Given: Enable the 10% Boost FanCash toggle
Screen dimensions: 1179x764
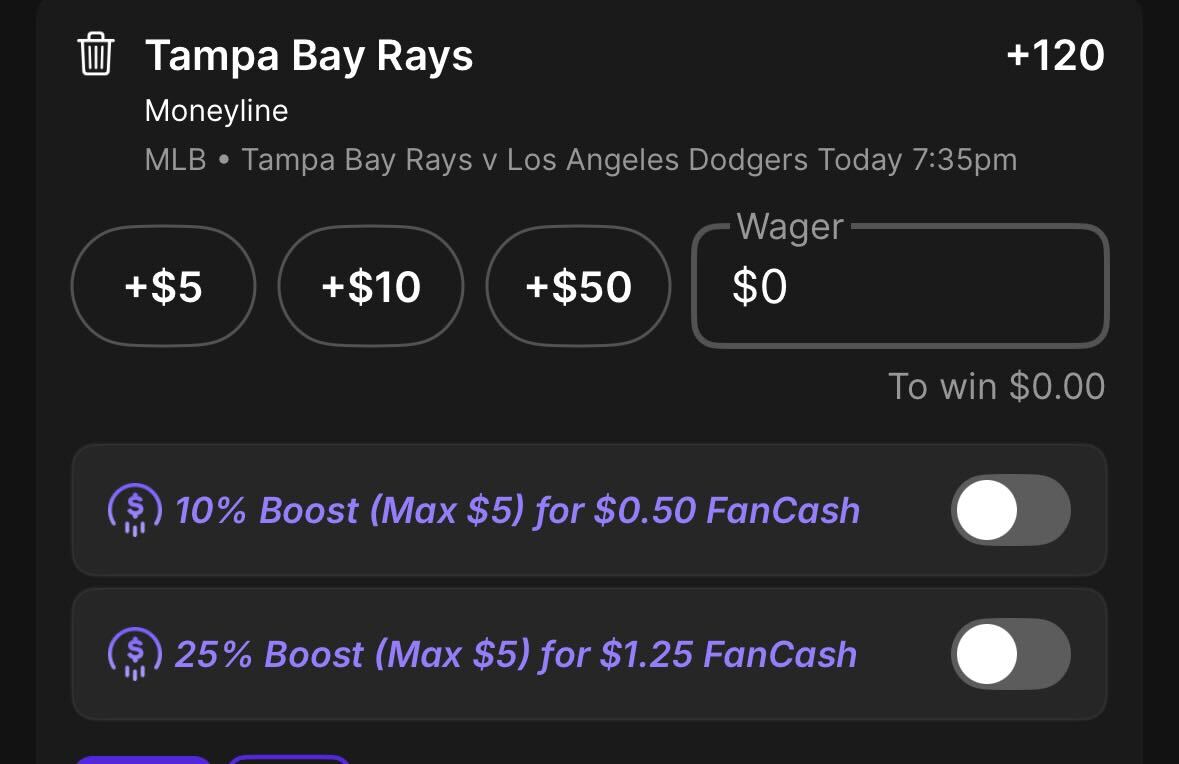Looking at the screenshot, I should 1011,510.
